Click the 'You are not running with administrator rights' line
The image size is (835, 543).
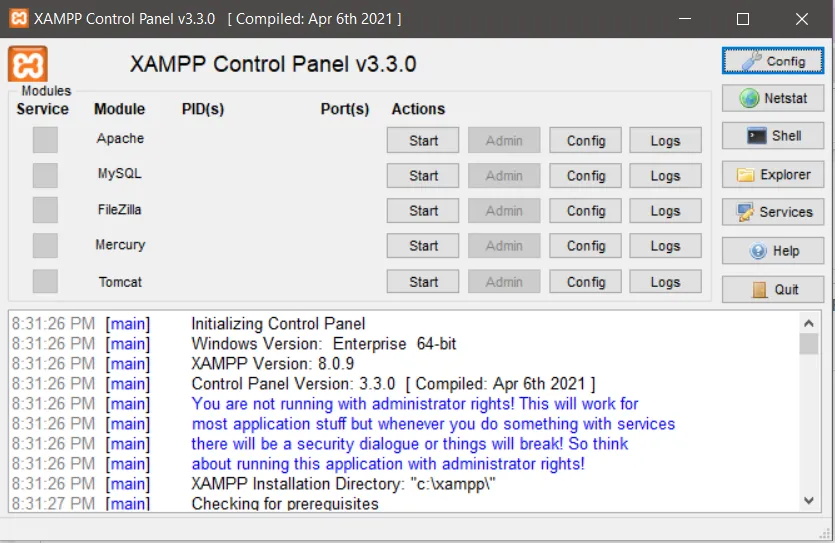point(415,404)
